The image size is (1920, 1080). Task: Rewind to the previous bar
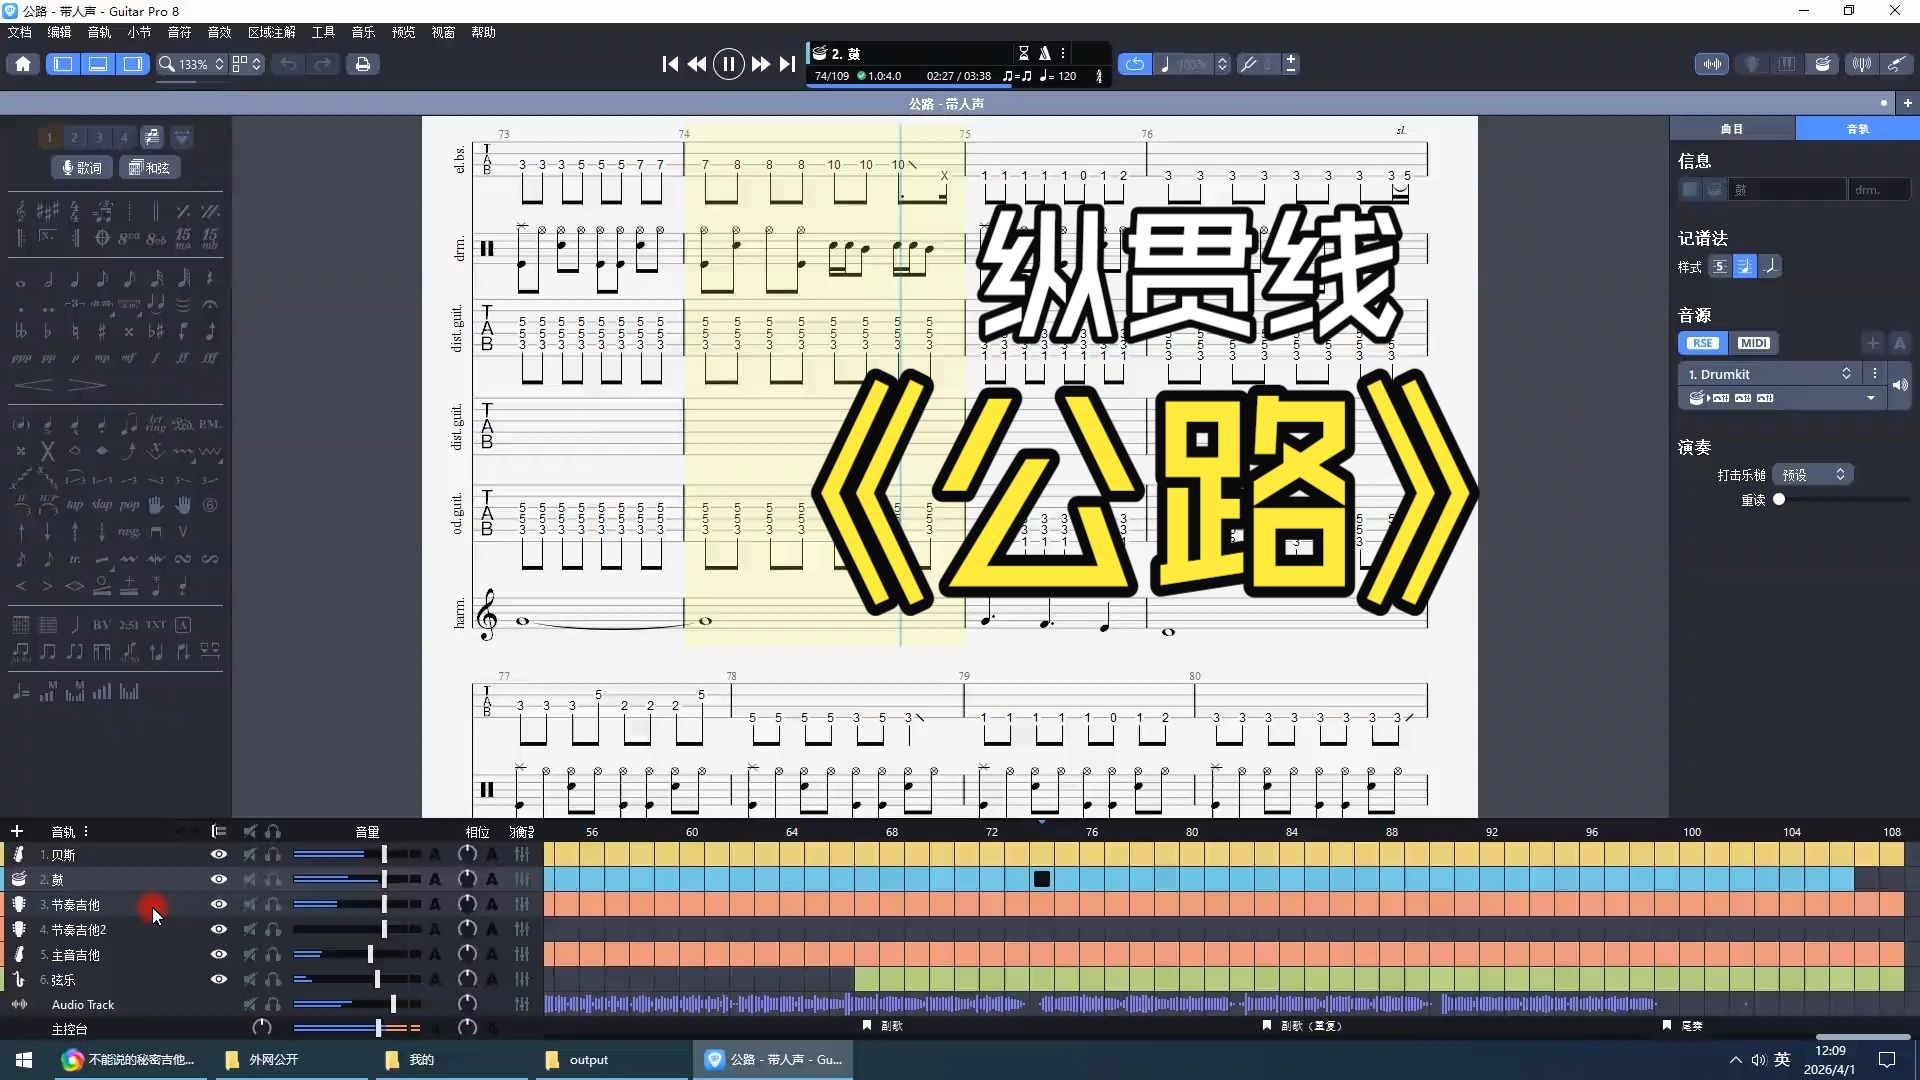pos(697,64)
